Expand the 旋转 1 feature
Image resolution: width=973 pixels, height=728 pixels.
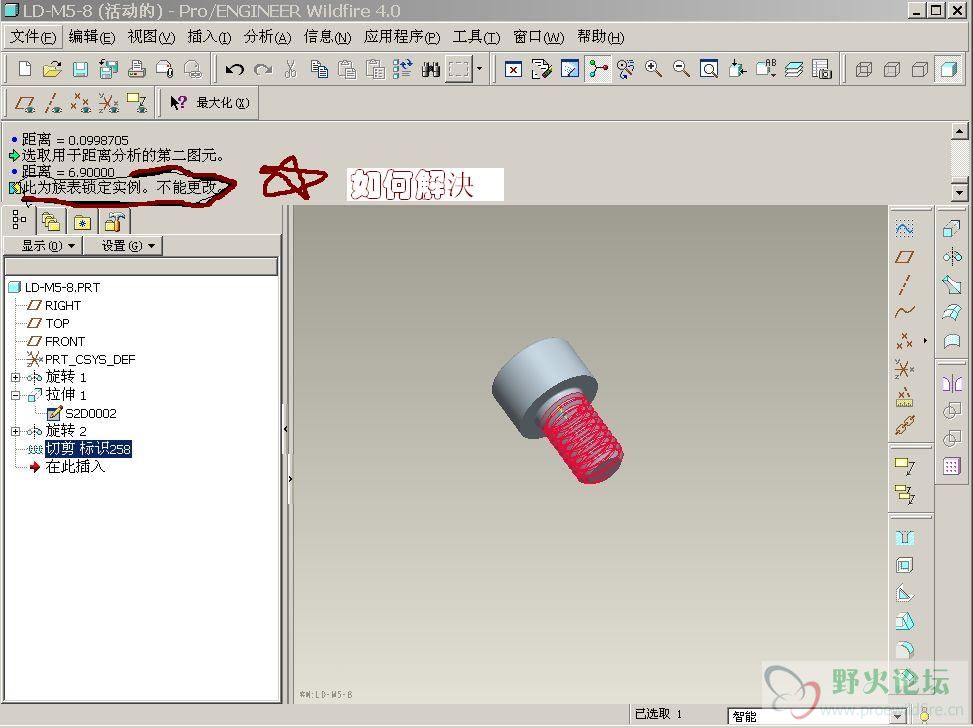coord(16,377)
